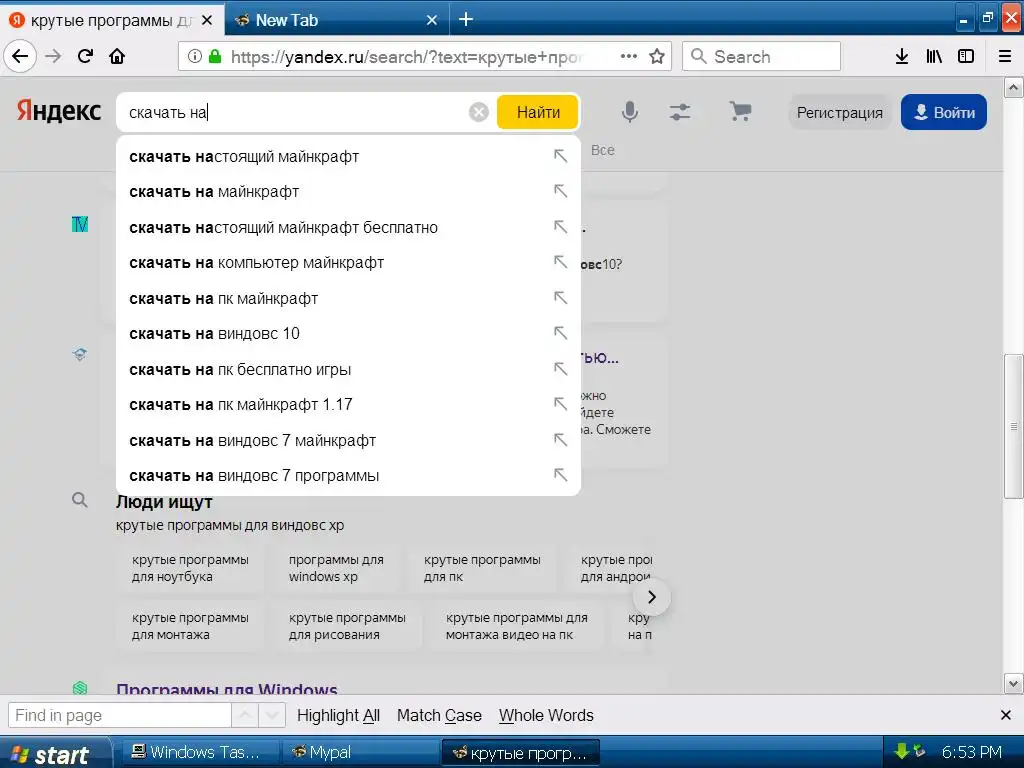This screenshot has width=1024, height=768.
Task: Bookmark this page with the star
Action: tap(657, 56)
